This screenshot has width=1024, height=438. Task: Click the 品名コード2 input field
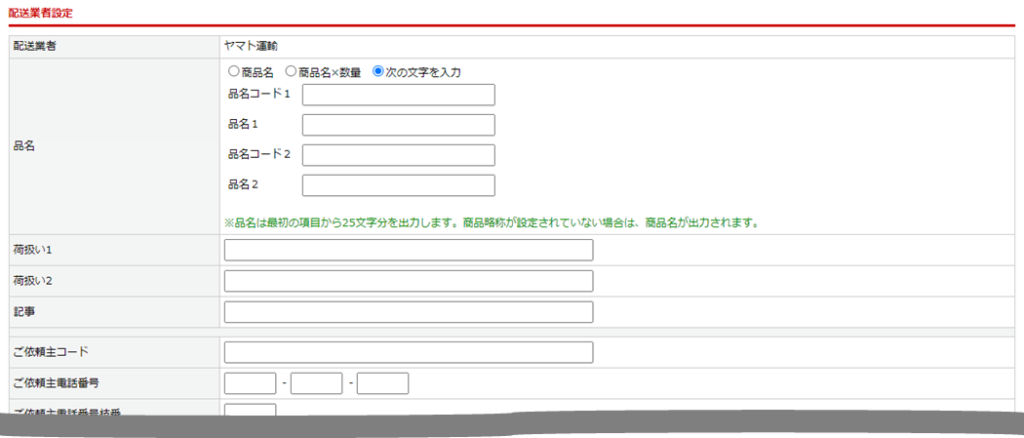coord(398,155)
